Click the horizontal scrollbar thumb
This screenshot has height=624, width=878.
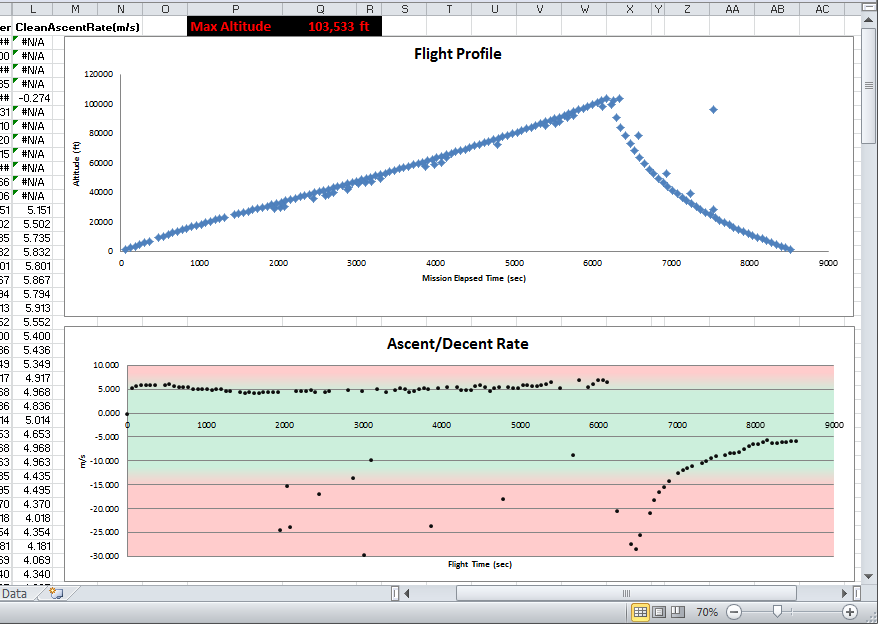[625, 593]
